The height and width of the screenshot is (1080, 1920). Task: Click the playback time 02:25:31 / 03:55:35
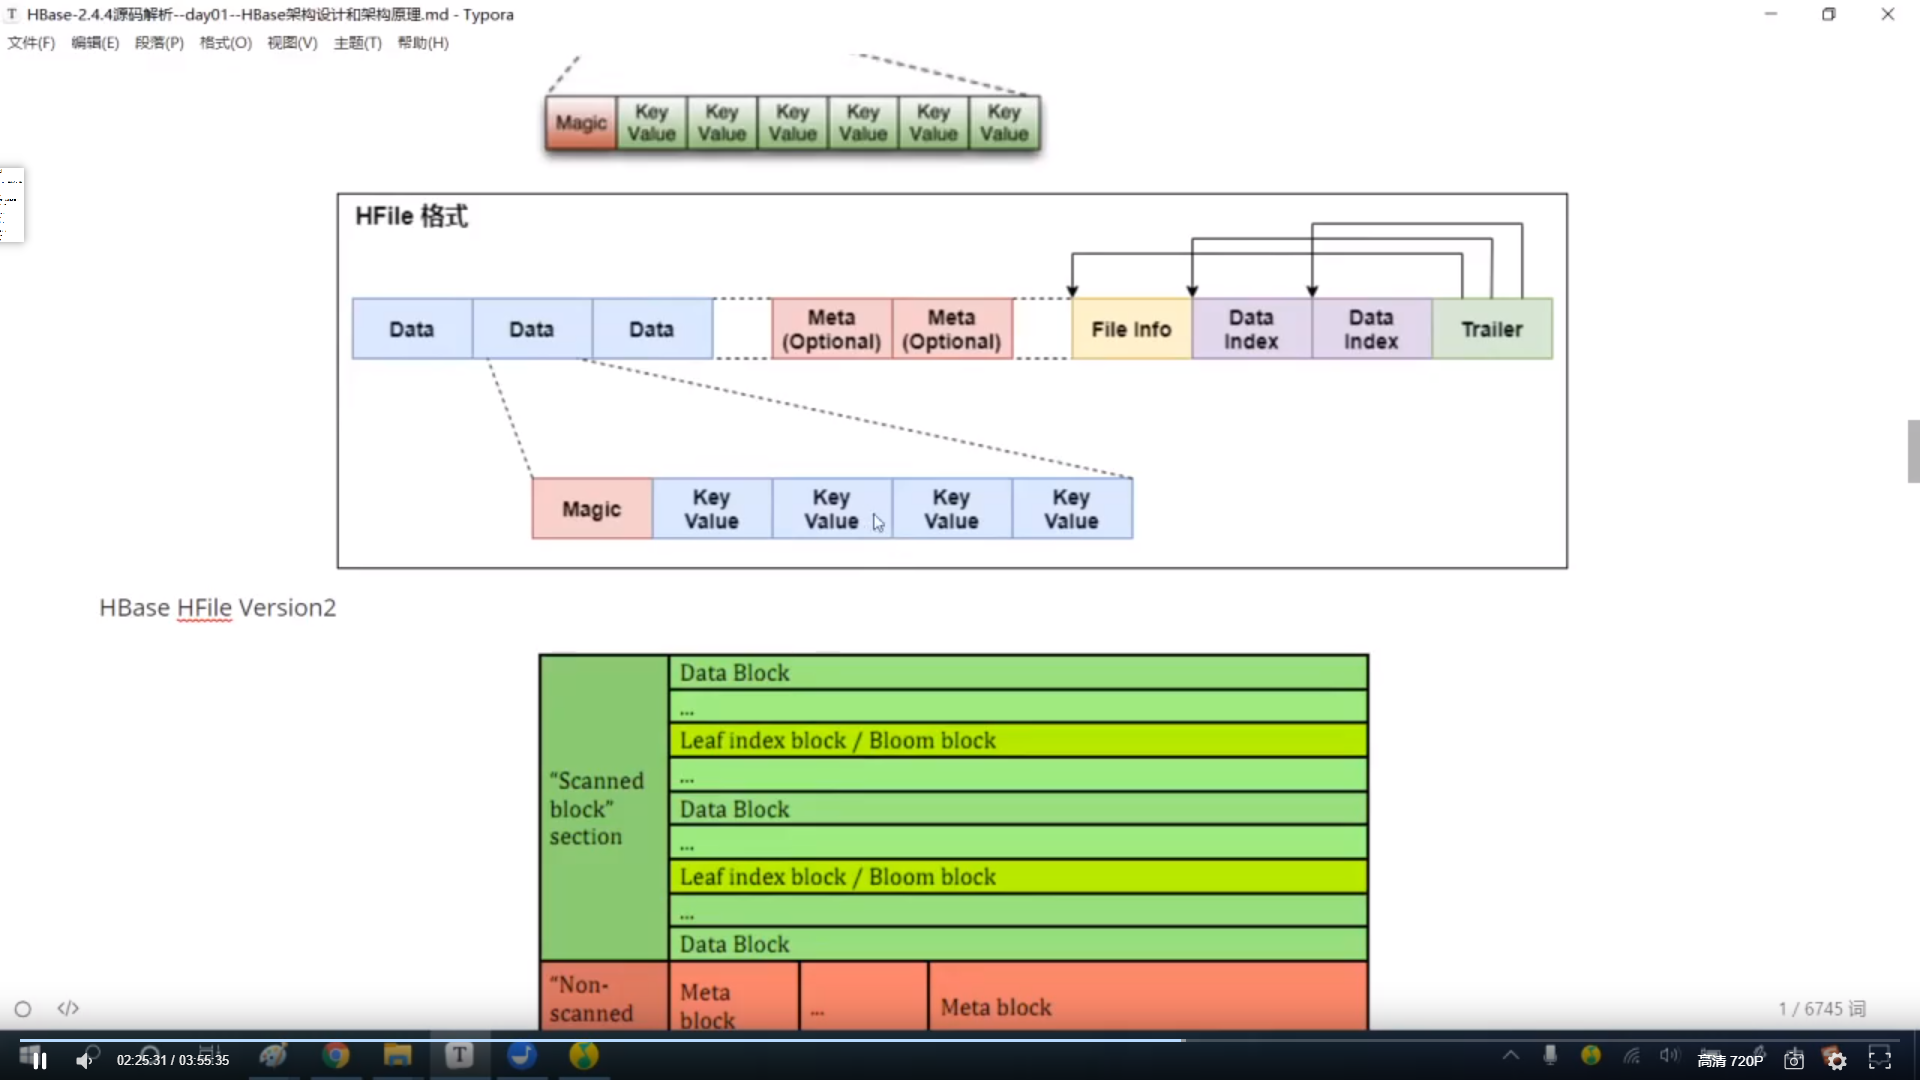tap(173, 1060)
